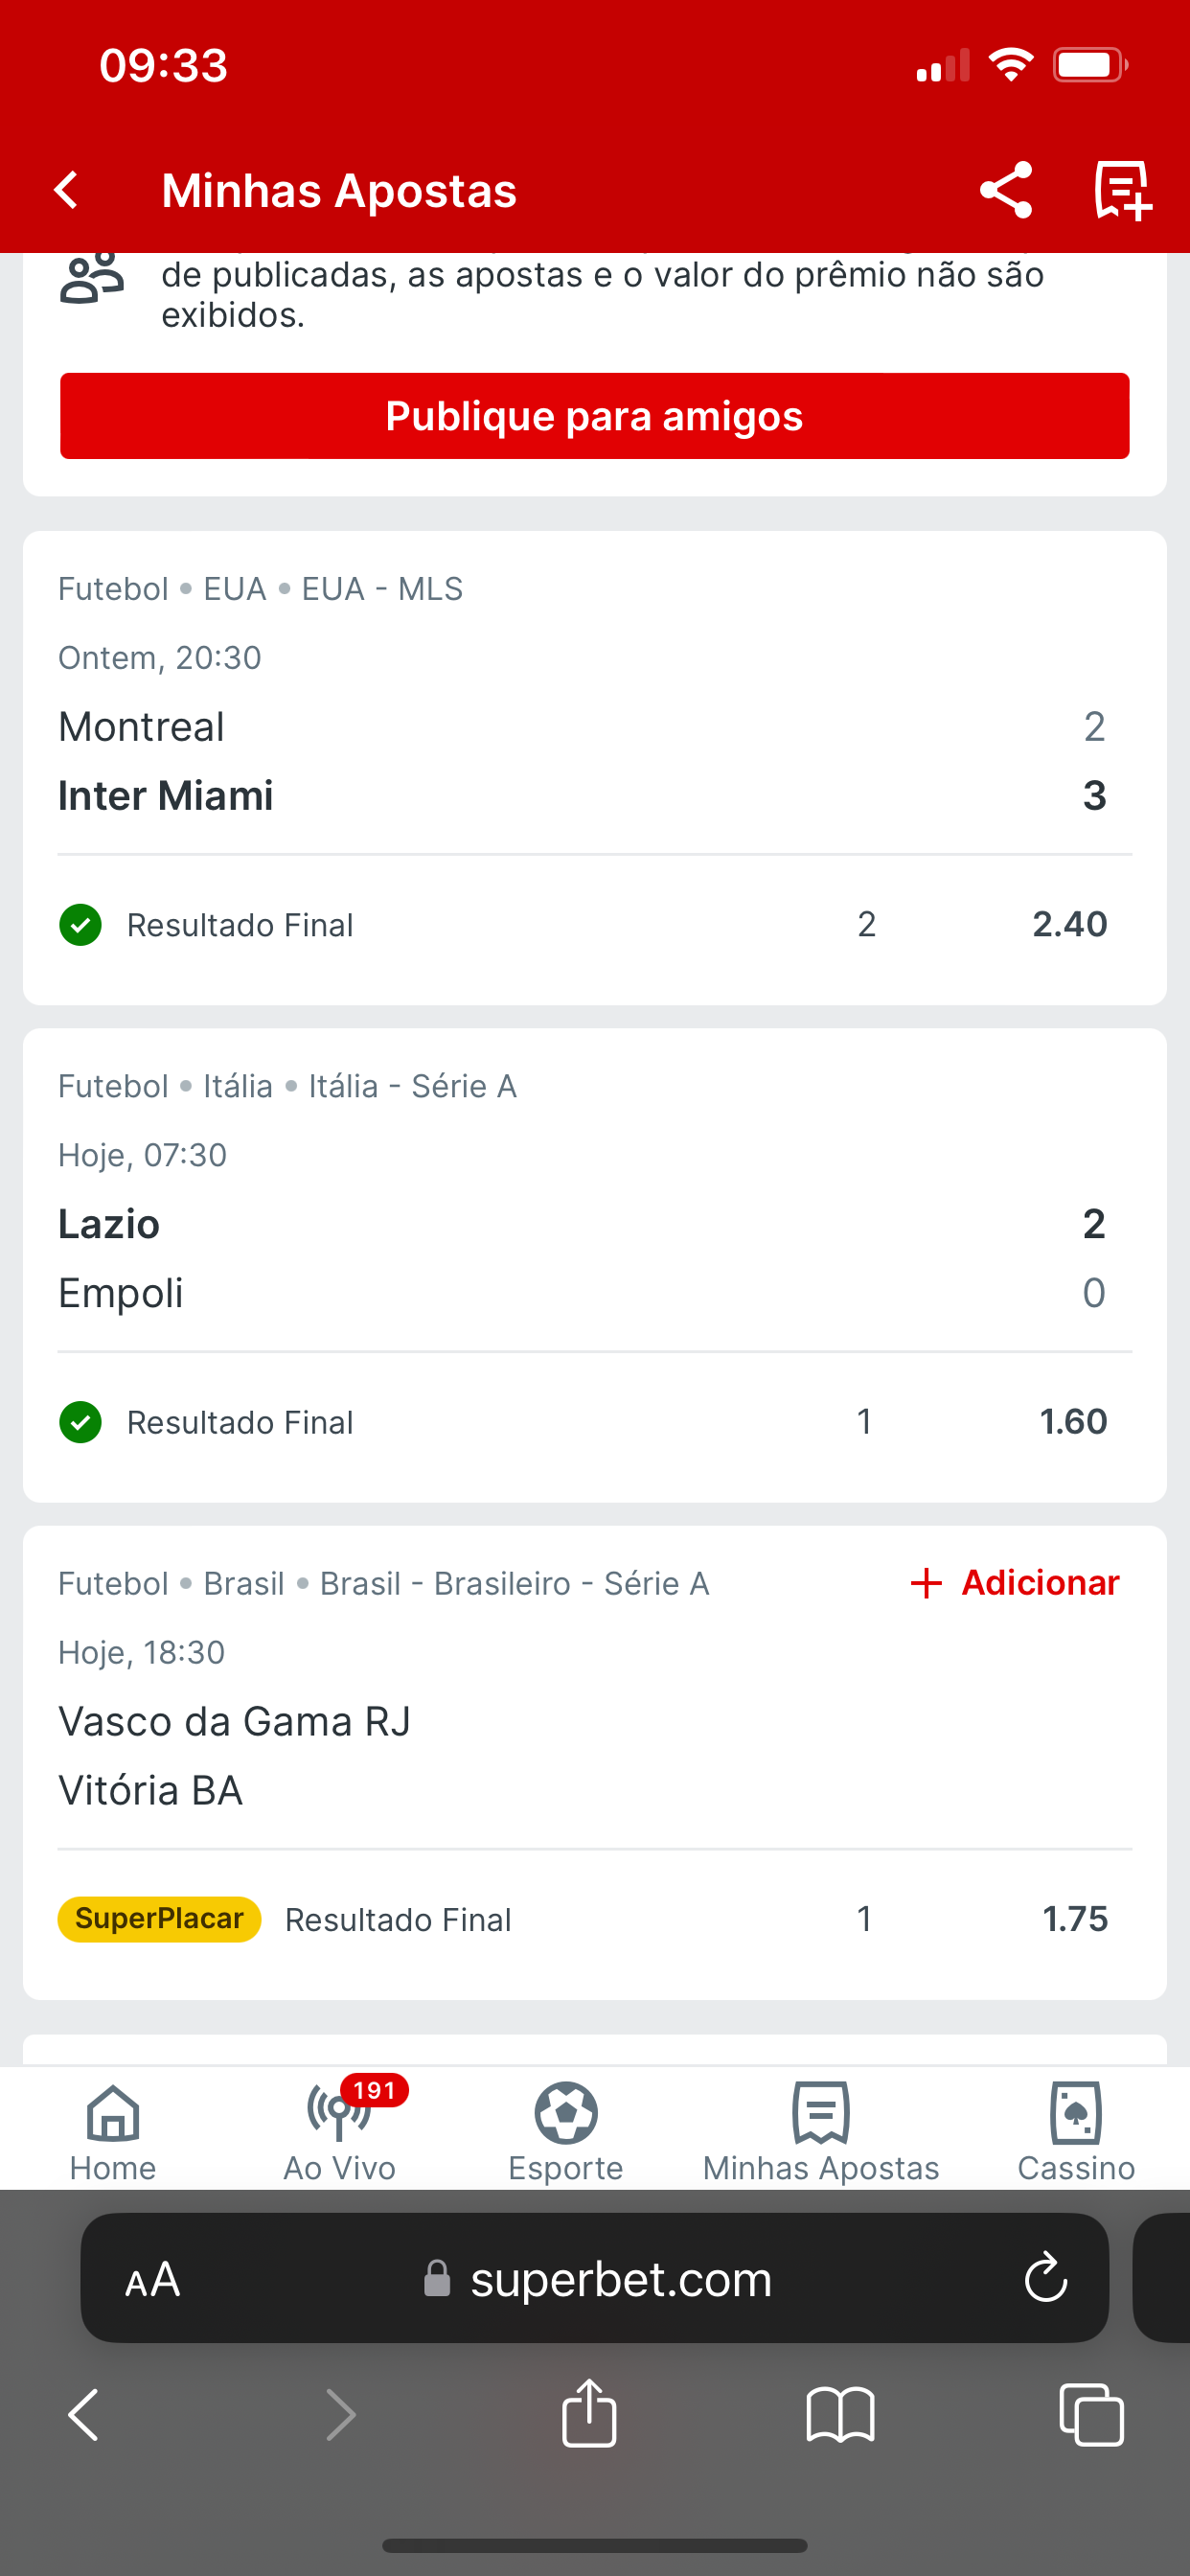Open Cassino card icon
This screenshot has width=1190, height=2576.
[1076, 2113]
